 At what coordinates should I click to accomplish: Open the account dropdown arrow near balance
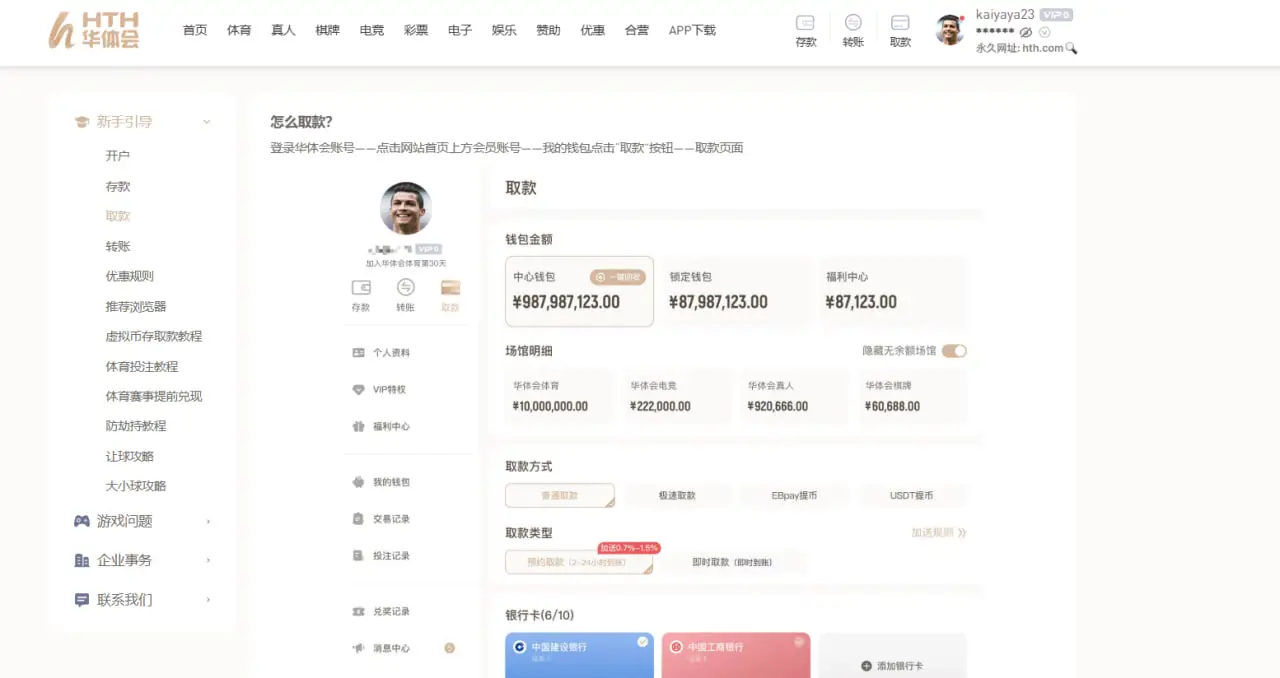tap(1045, 32)
